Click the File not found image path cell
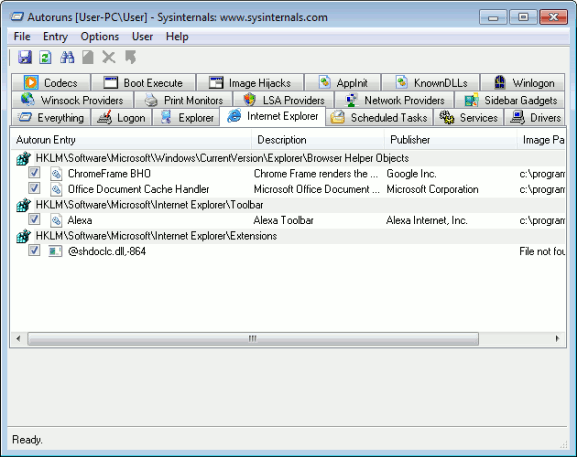This screenshot has width=577, height=457. (x=542, y=251)
